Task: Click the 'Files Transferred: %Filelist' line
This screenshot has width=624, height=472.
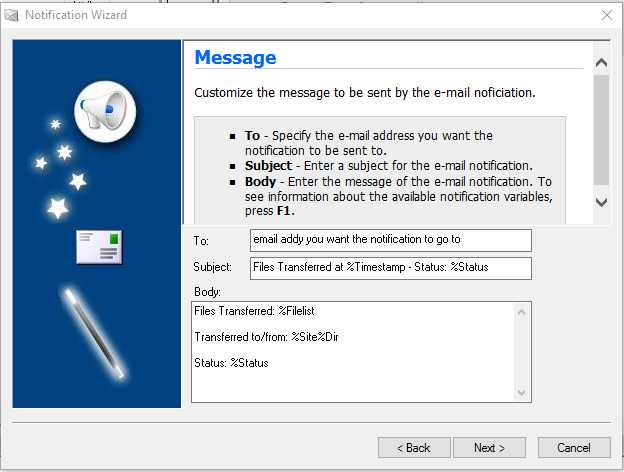Action: tap(254, 311)
